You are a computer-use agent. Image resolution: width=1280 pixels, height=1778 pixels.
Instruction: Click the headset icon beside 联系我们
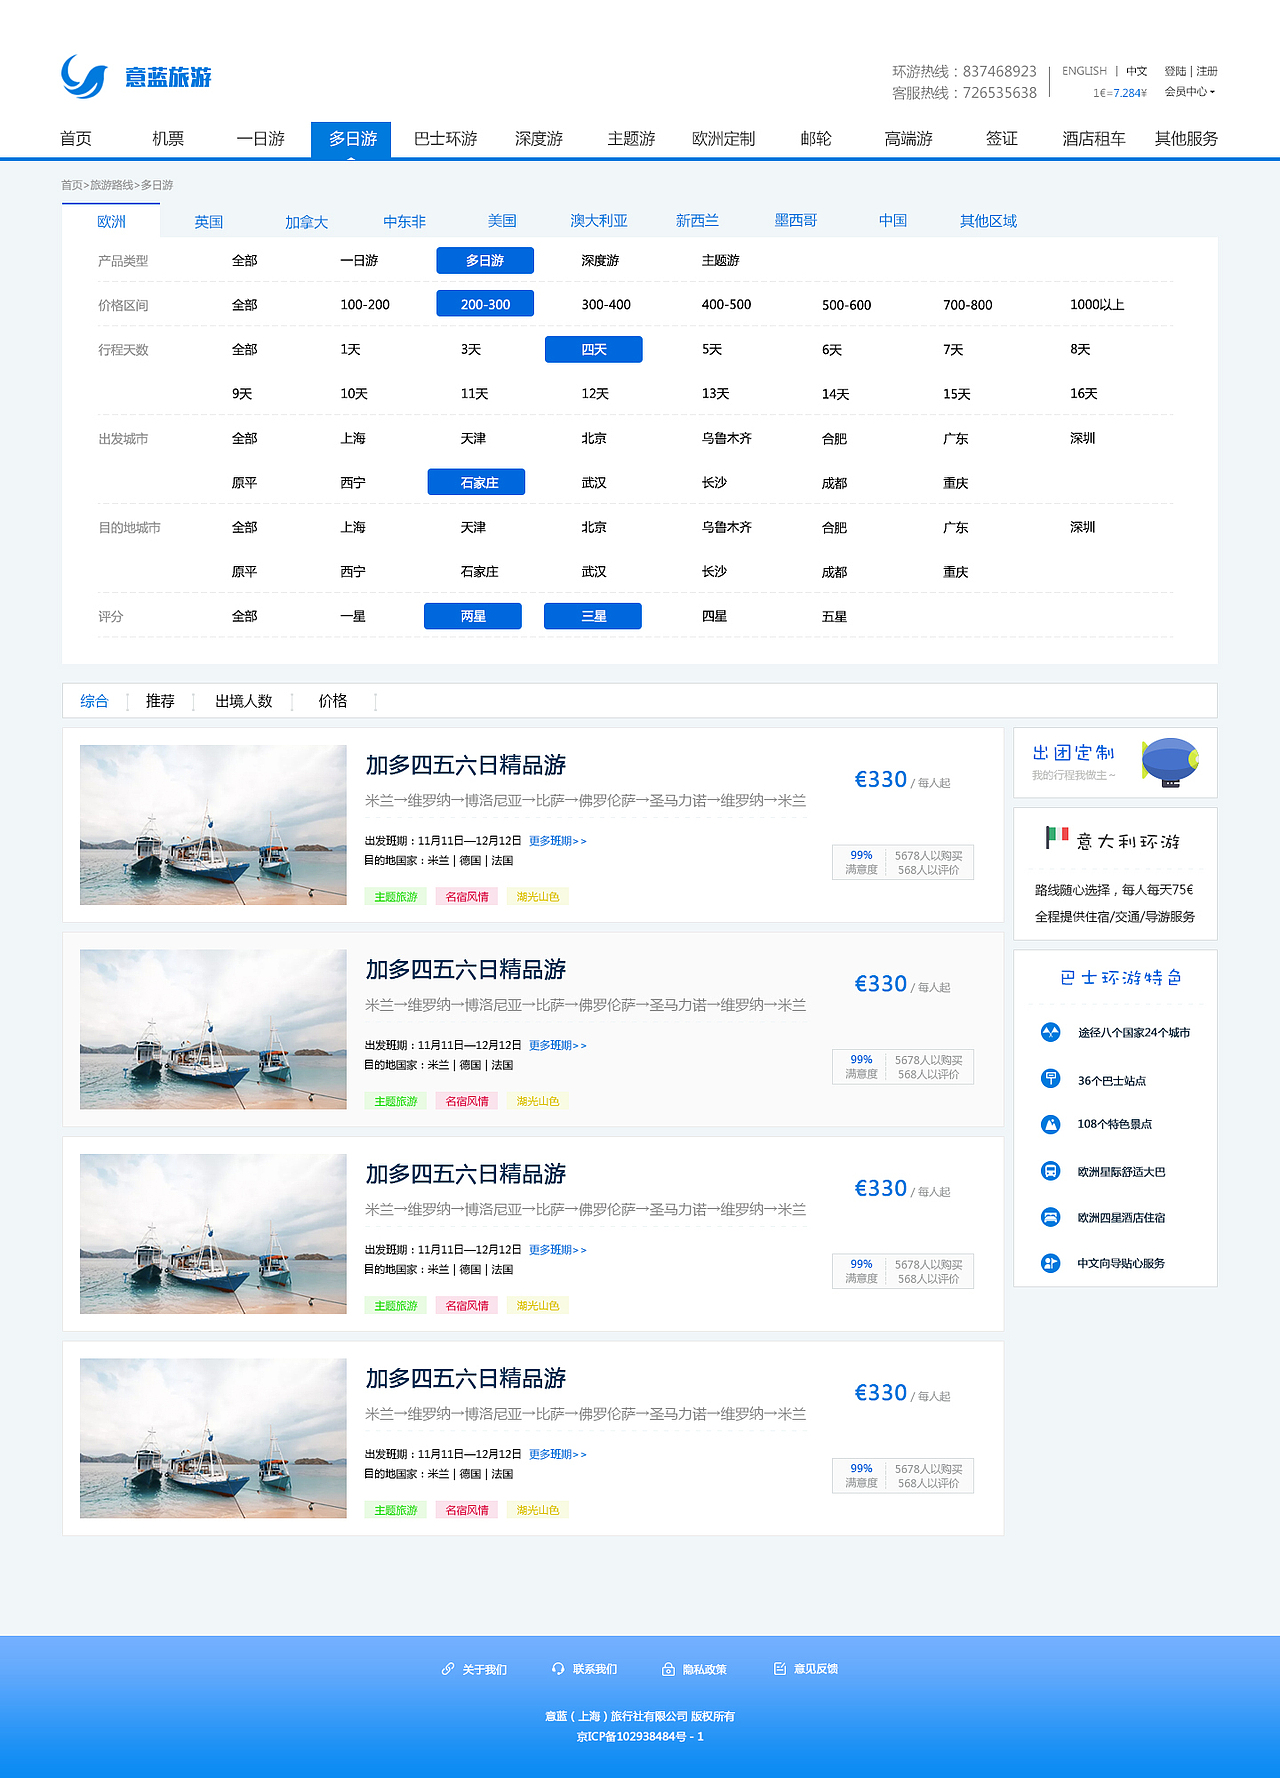click(x=558, y=1669)
